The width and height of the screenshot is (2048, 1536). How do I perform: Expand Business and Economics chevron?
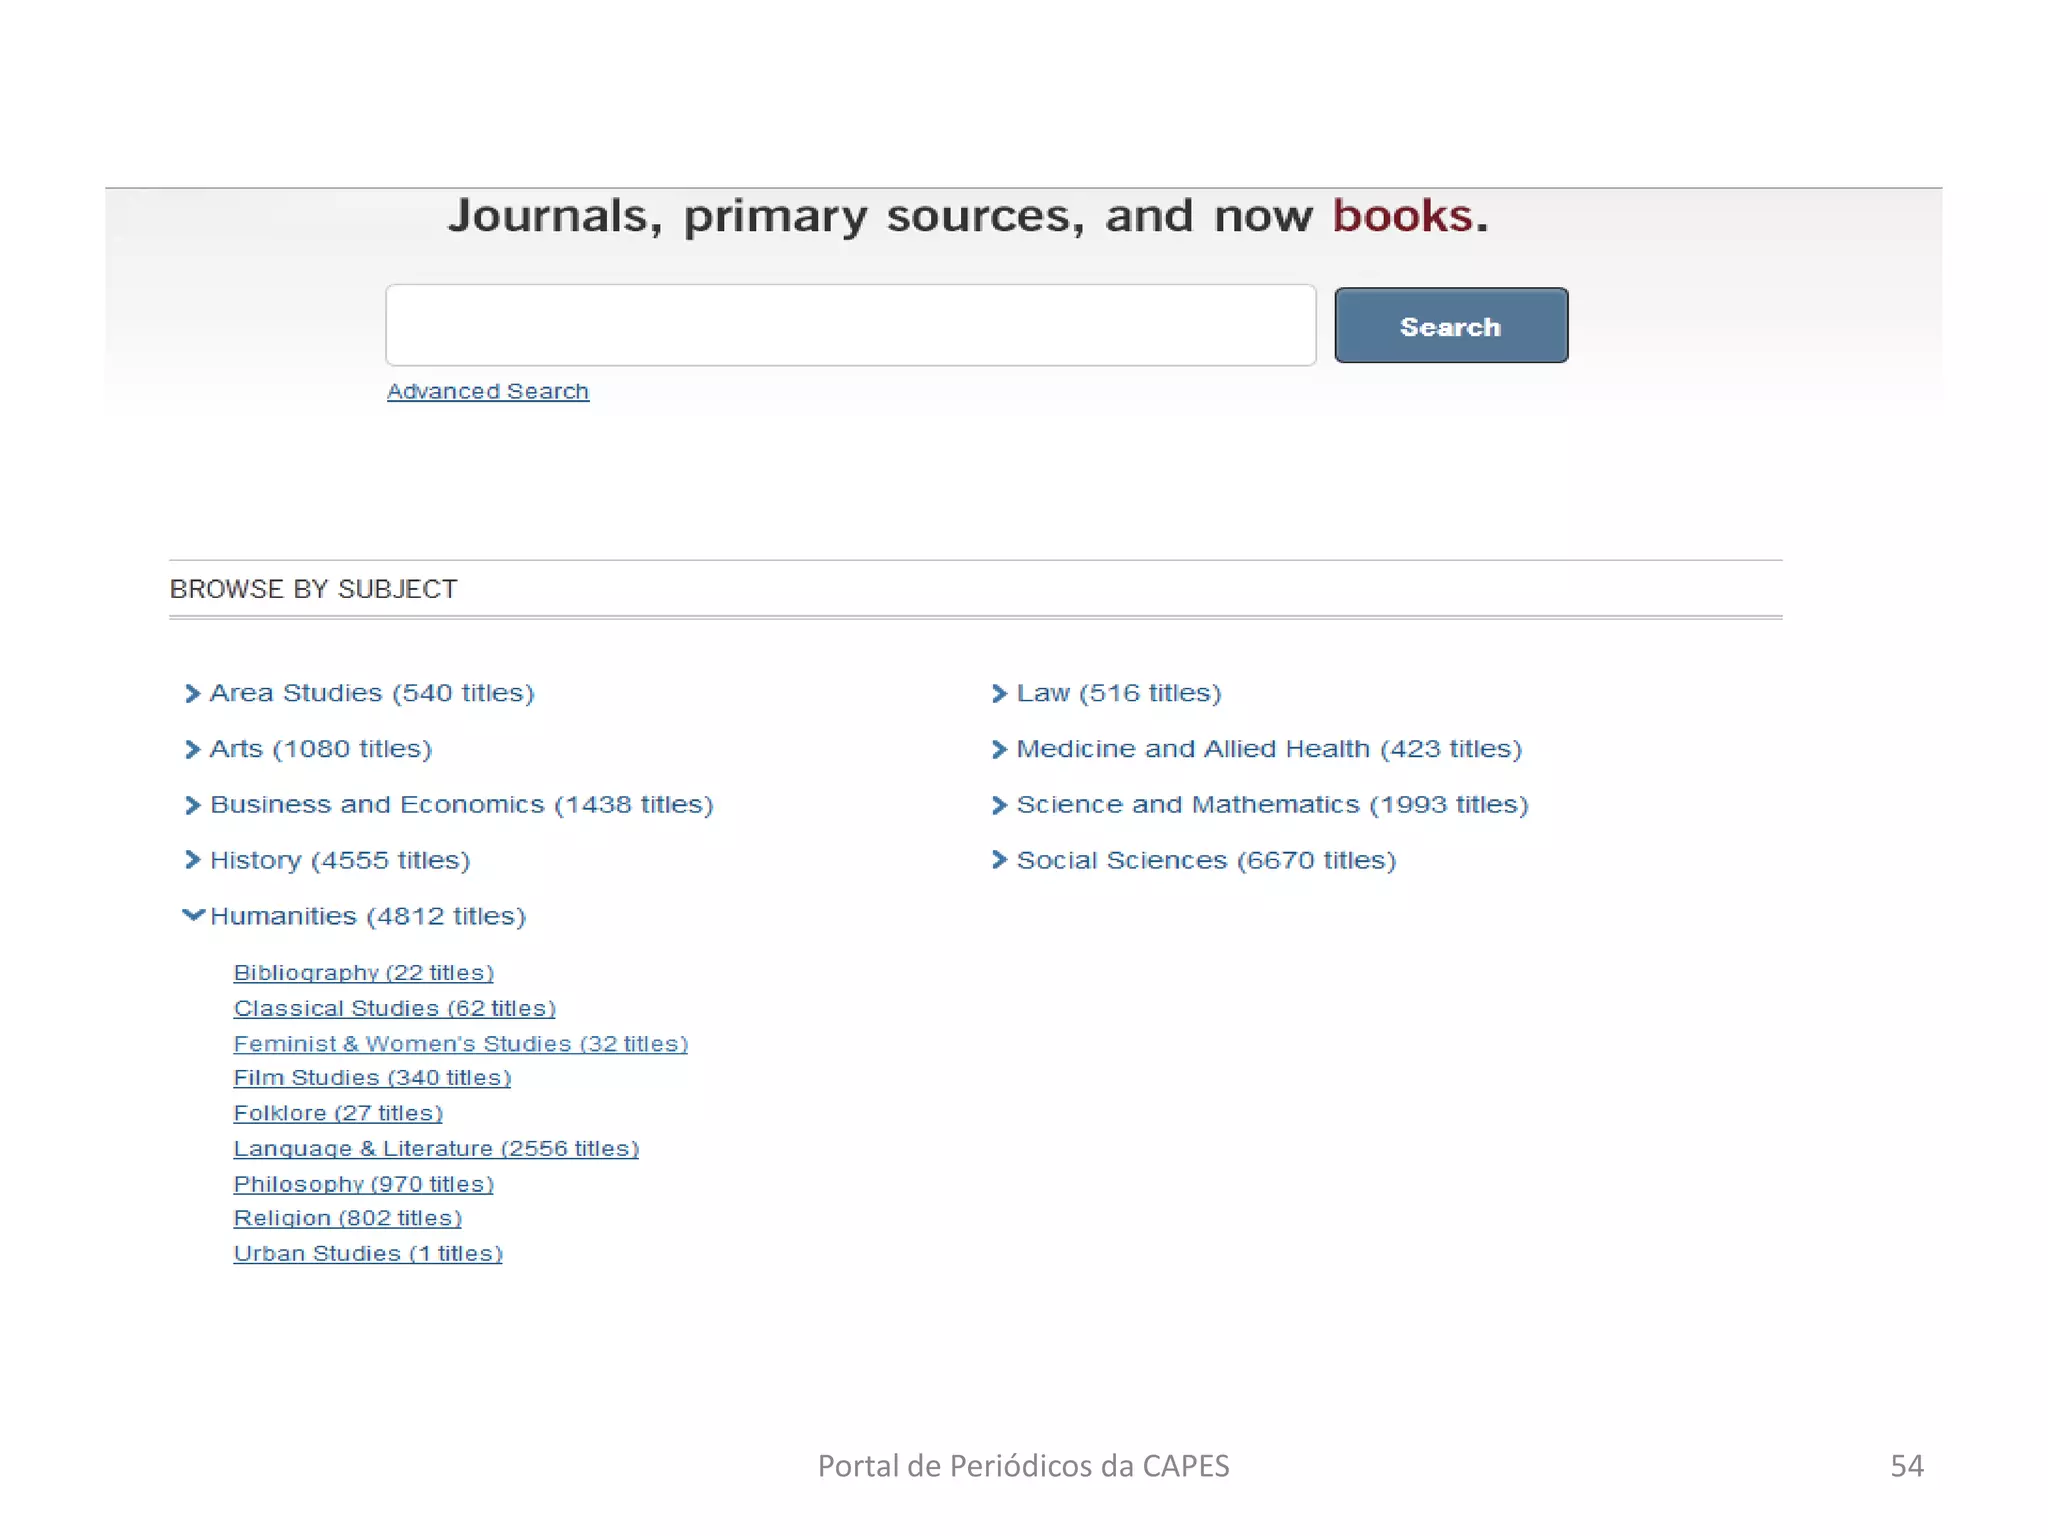pyautogui.click(x=192, y=806)
